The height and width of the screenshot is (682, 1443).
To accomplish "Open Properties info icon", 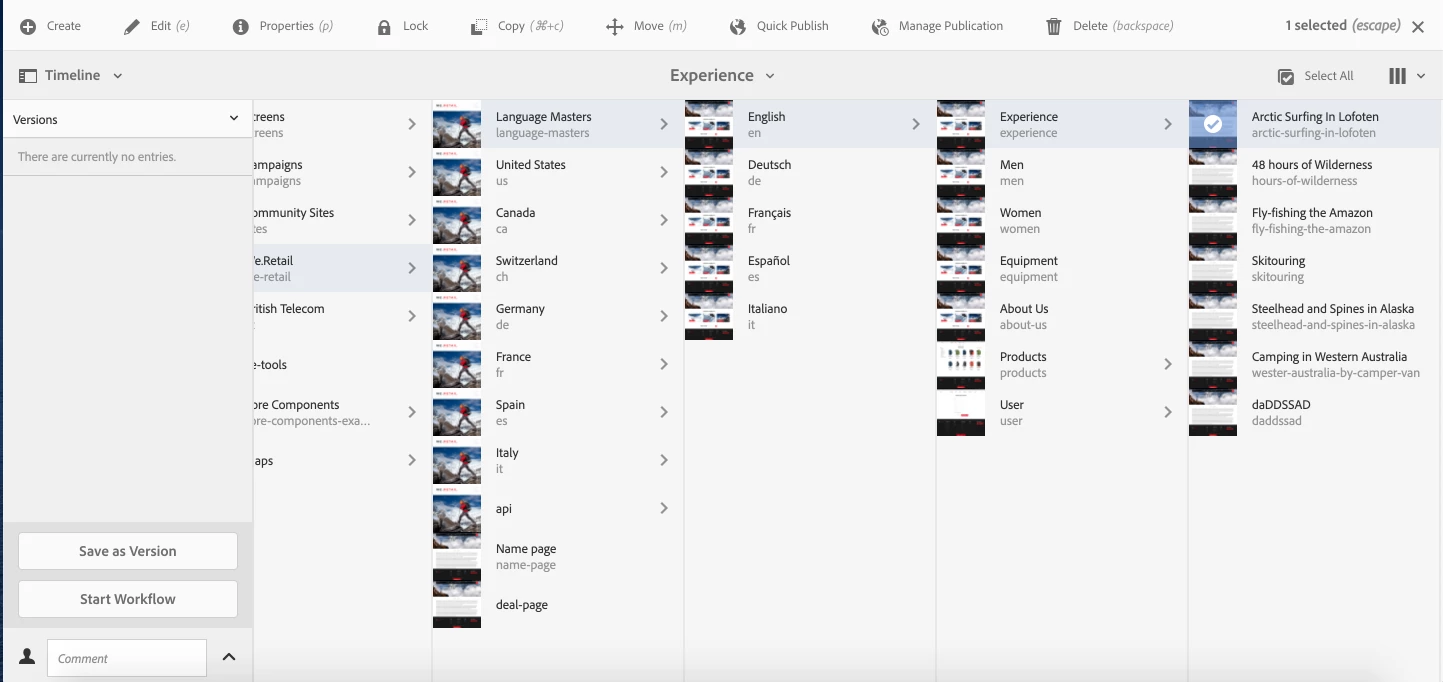I will [x=240, y=26].
